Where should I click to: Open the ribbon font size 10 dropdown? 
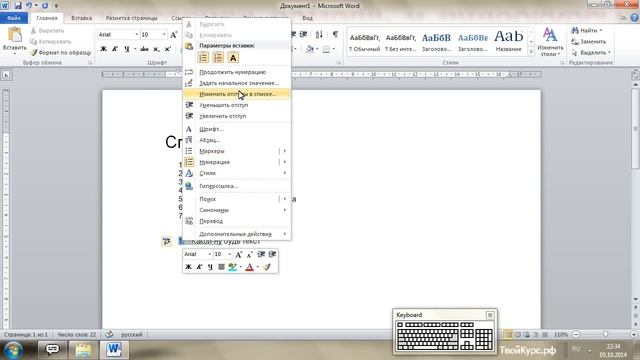coord(164,35)
